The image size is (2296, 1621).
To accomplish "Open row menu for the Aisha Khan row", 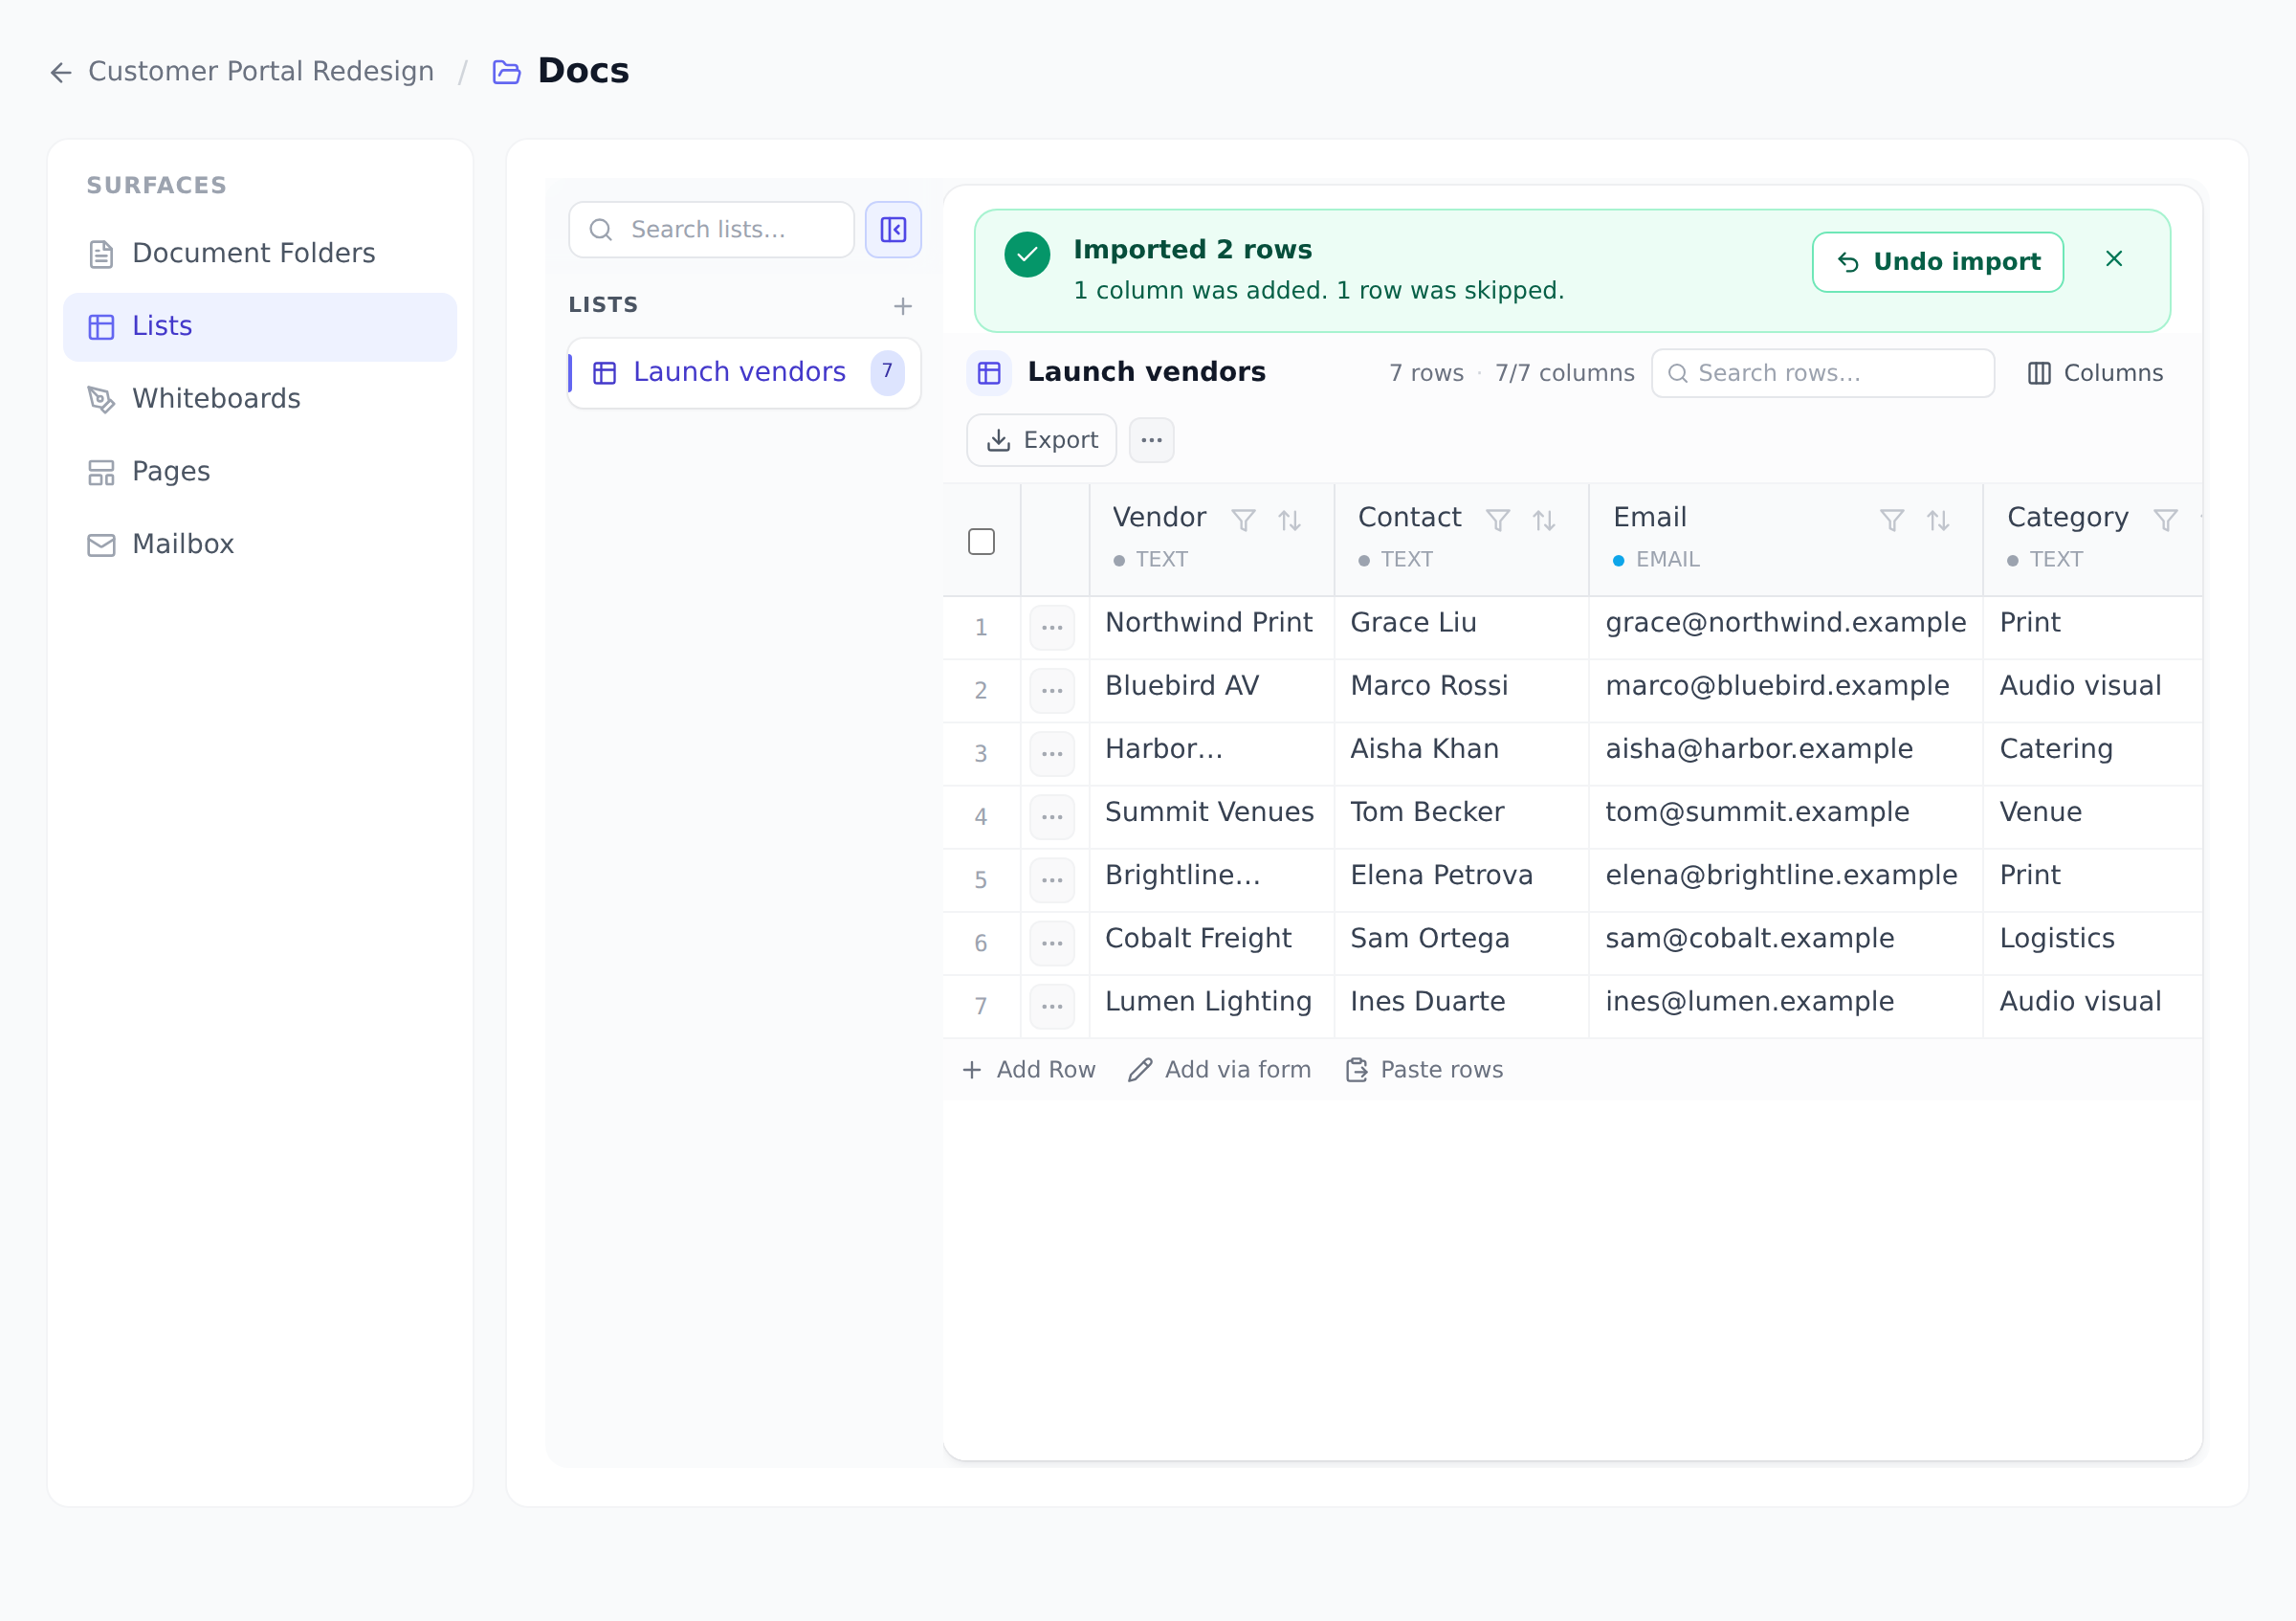I will pos(1052,753).
